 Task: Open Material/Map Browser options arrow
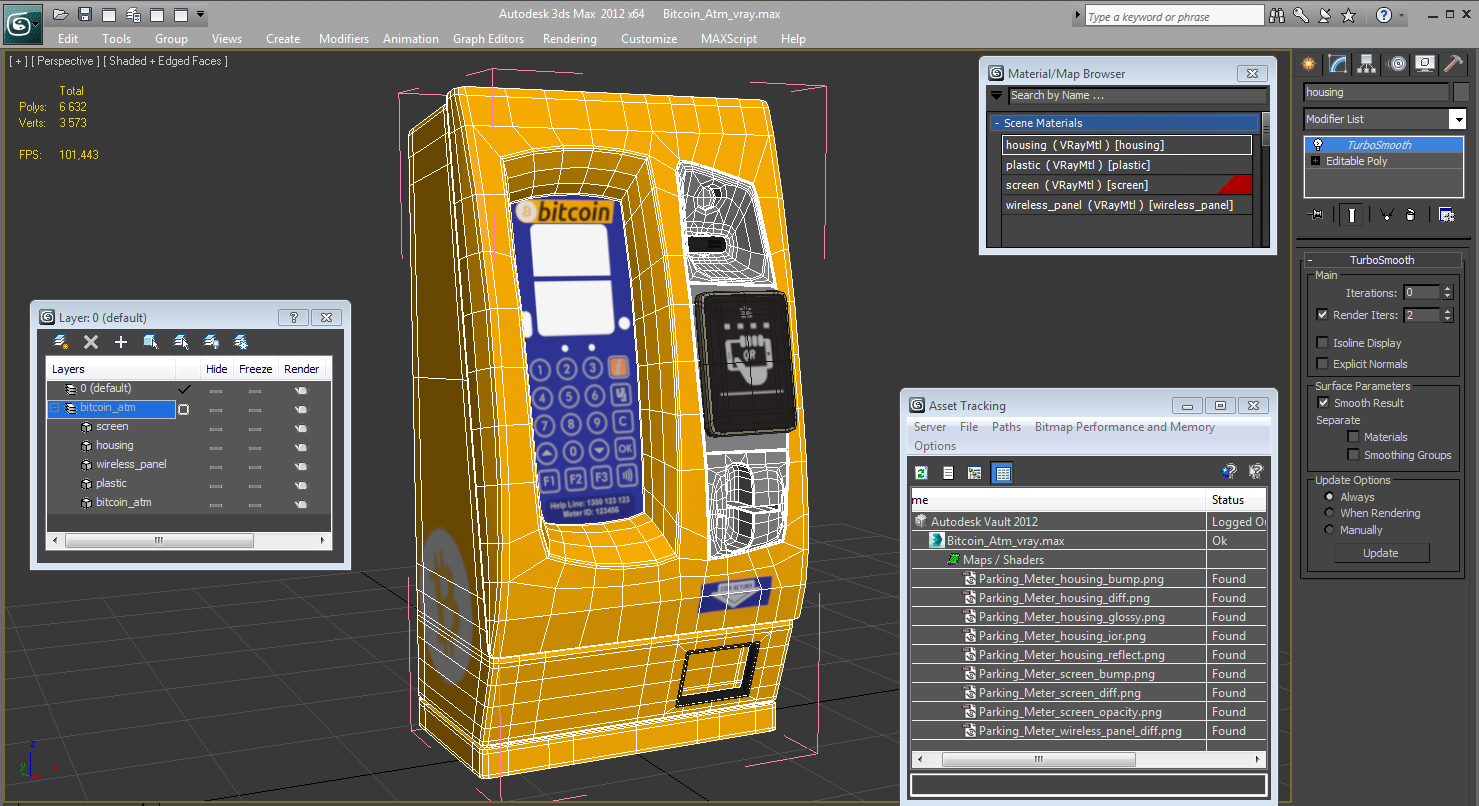[996, 96]
